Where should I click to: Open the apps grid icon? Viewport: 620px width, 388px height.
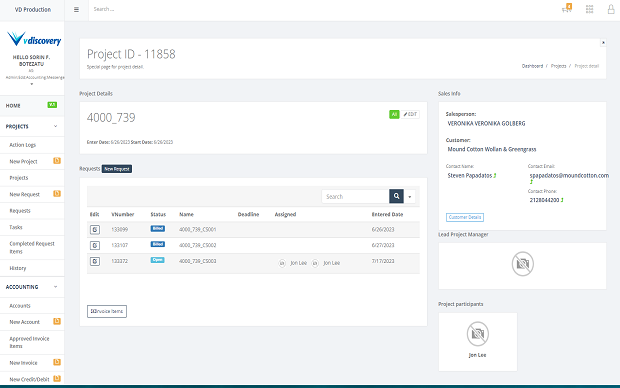pyautogui.click(x=590, y=9)
